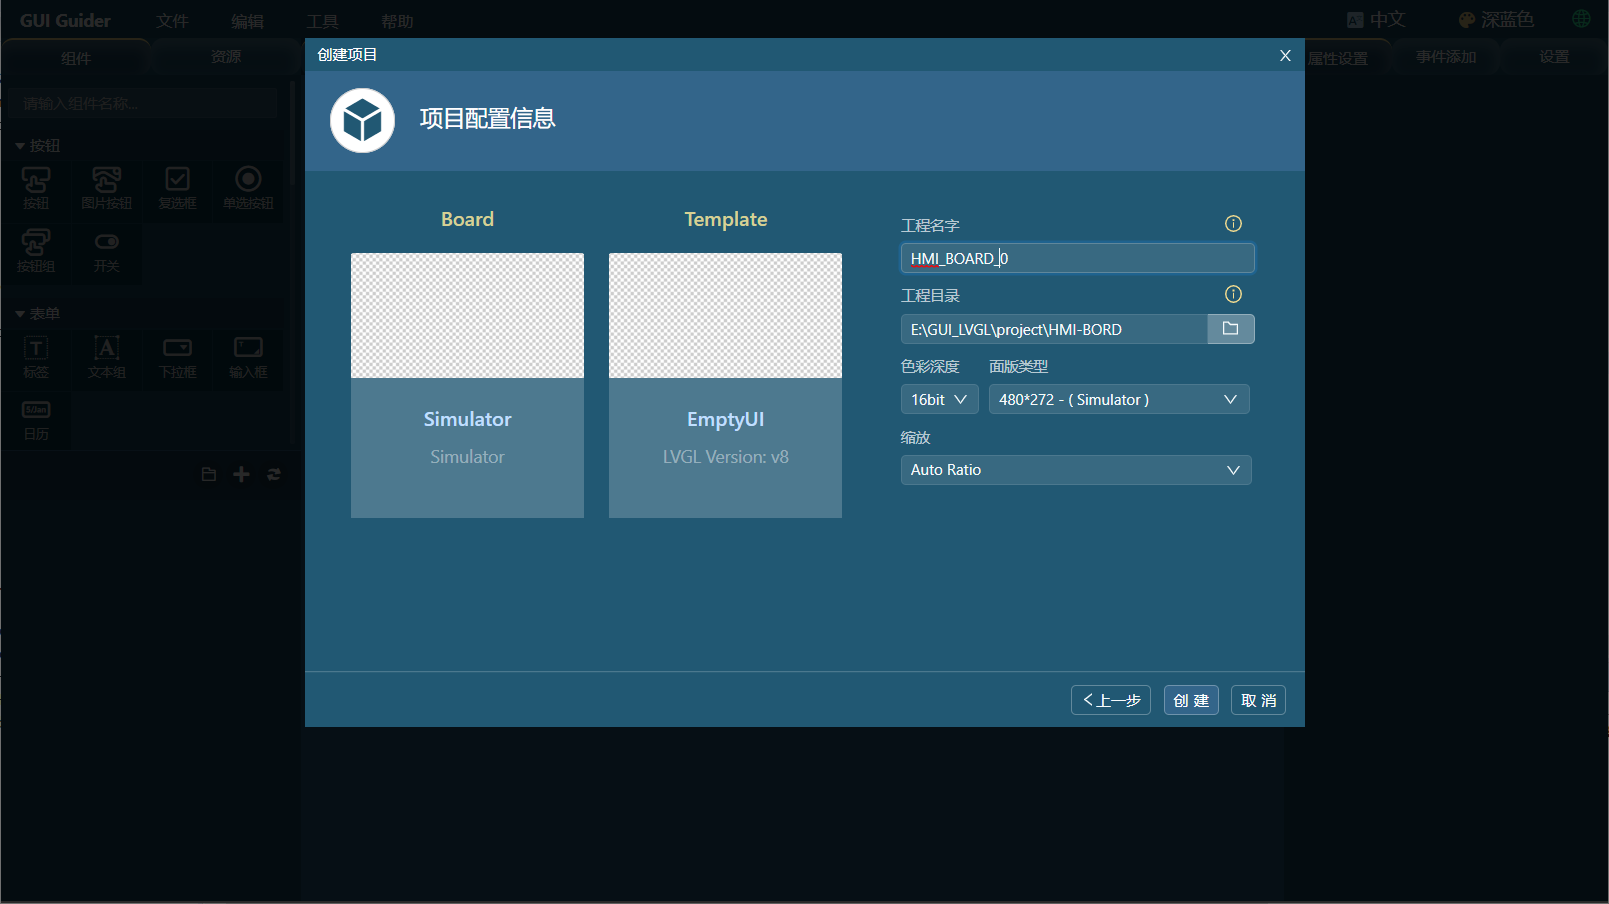Select the 输入框 input box widget
Screen dimensions: 1609x904
[246, 358]
